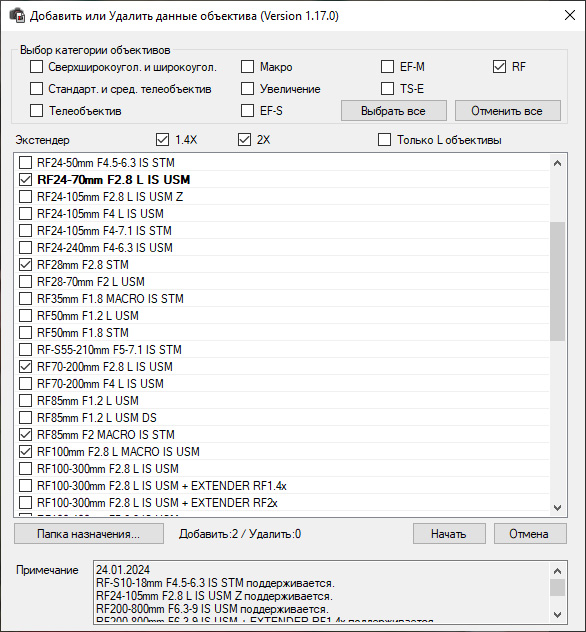Click the Примечание label
This screenshot has width=586, height=632.
[47, 570]
